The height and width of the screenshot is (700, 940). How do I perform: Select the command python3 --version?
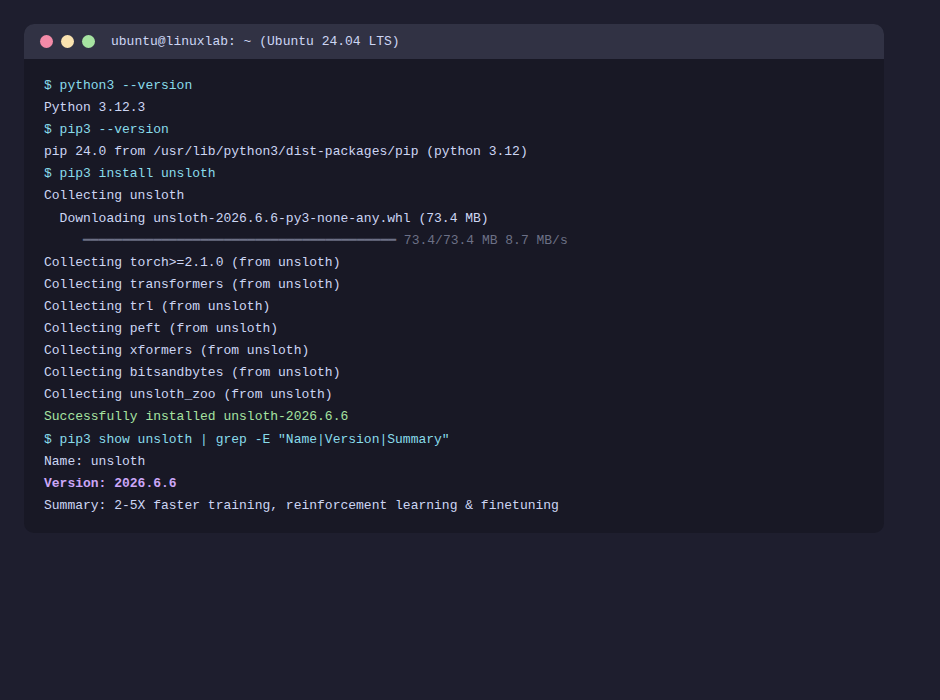[125, 85]
